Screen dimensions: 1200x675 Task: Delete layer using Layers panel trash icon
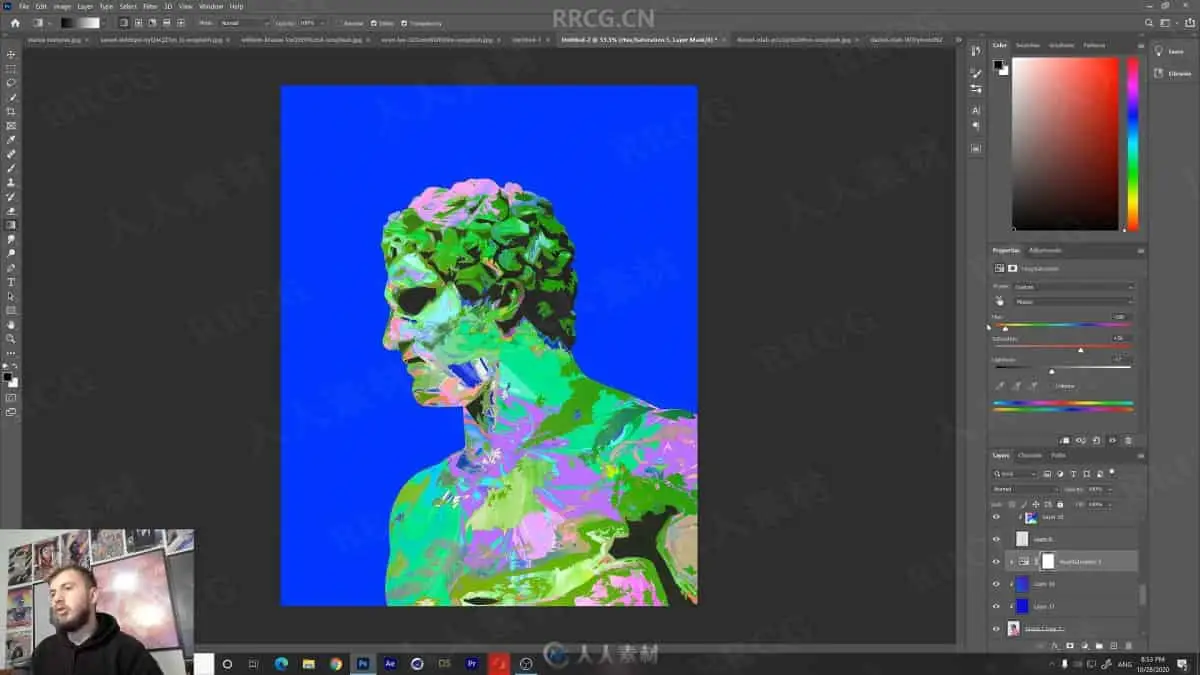click(x=1128, y=645)
